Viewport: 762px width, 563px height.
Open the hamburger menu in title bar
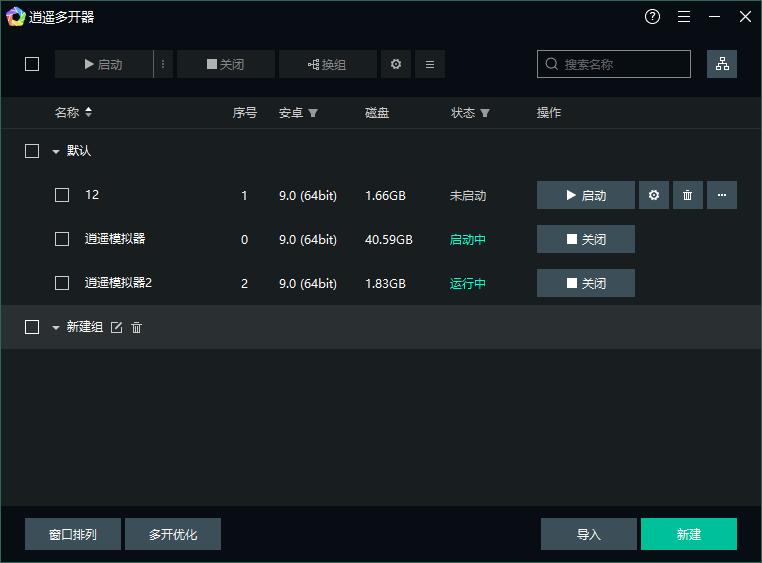click(x=684, y=17)
